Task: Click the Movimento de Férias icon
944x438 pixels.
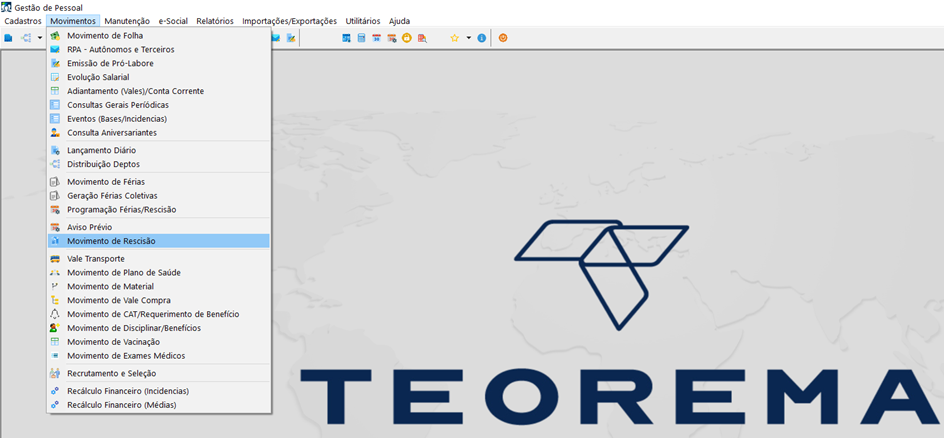Action: (x=55, y=182)
